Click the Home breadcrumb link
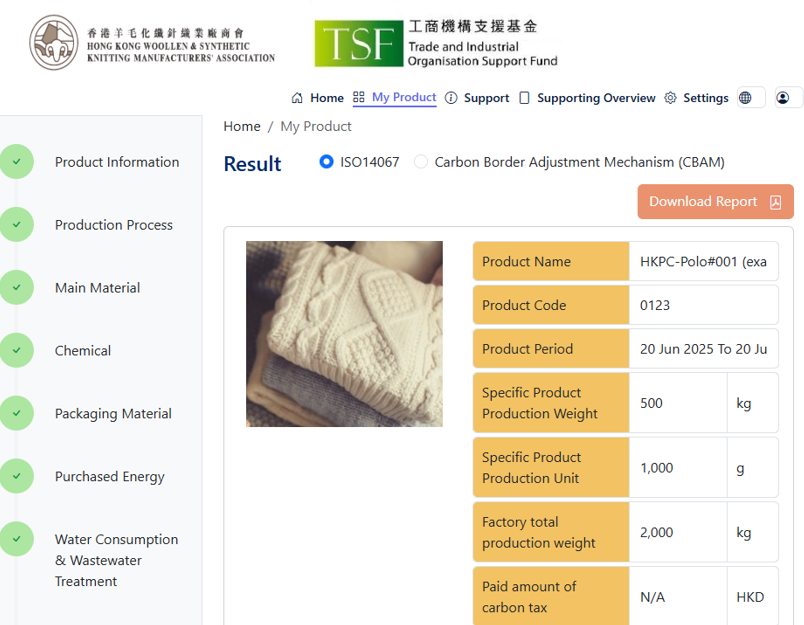 (x=242, y=126)
